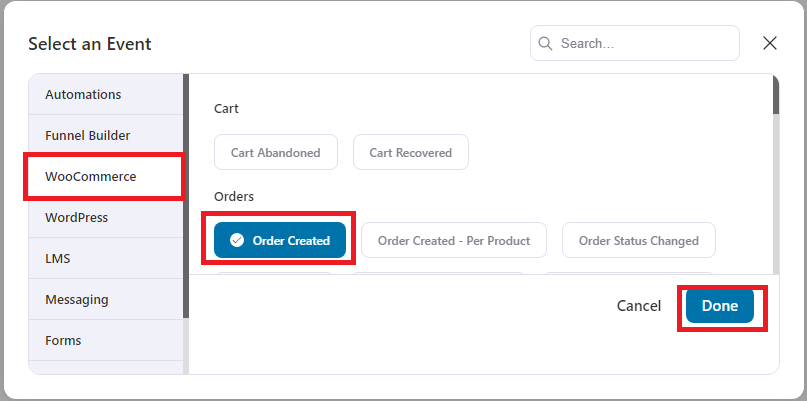Open the Funnel Builder category
The image size is (807, 401).
tap(106, 135)
